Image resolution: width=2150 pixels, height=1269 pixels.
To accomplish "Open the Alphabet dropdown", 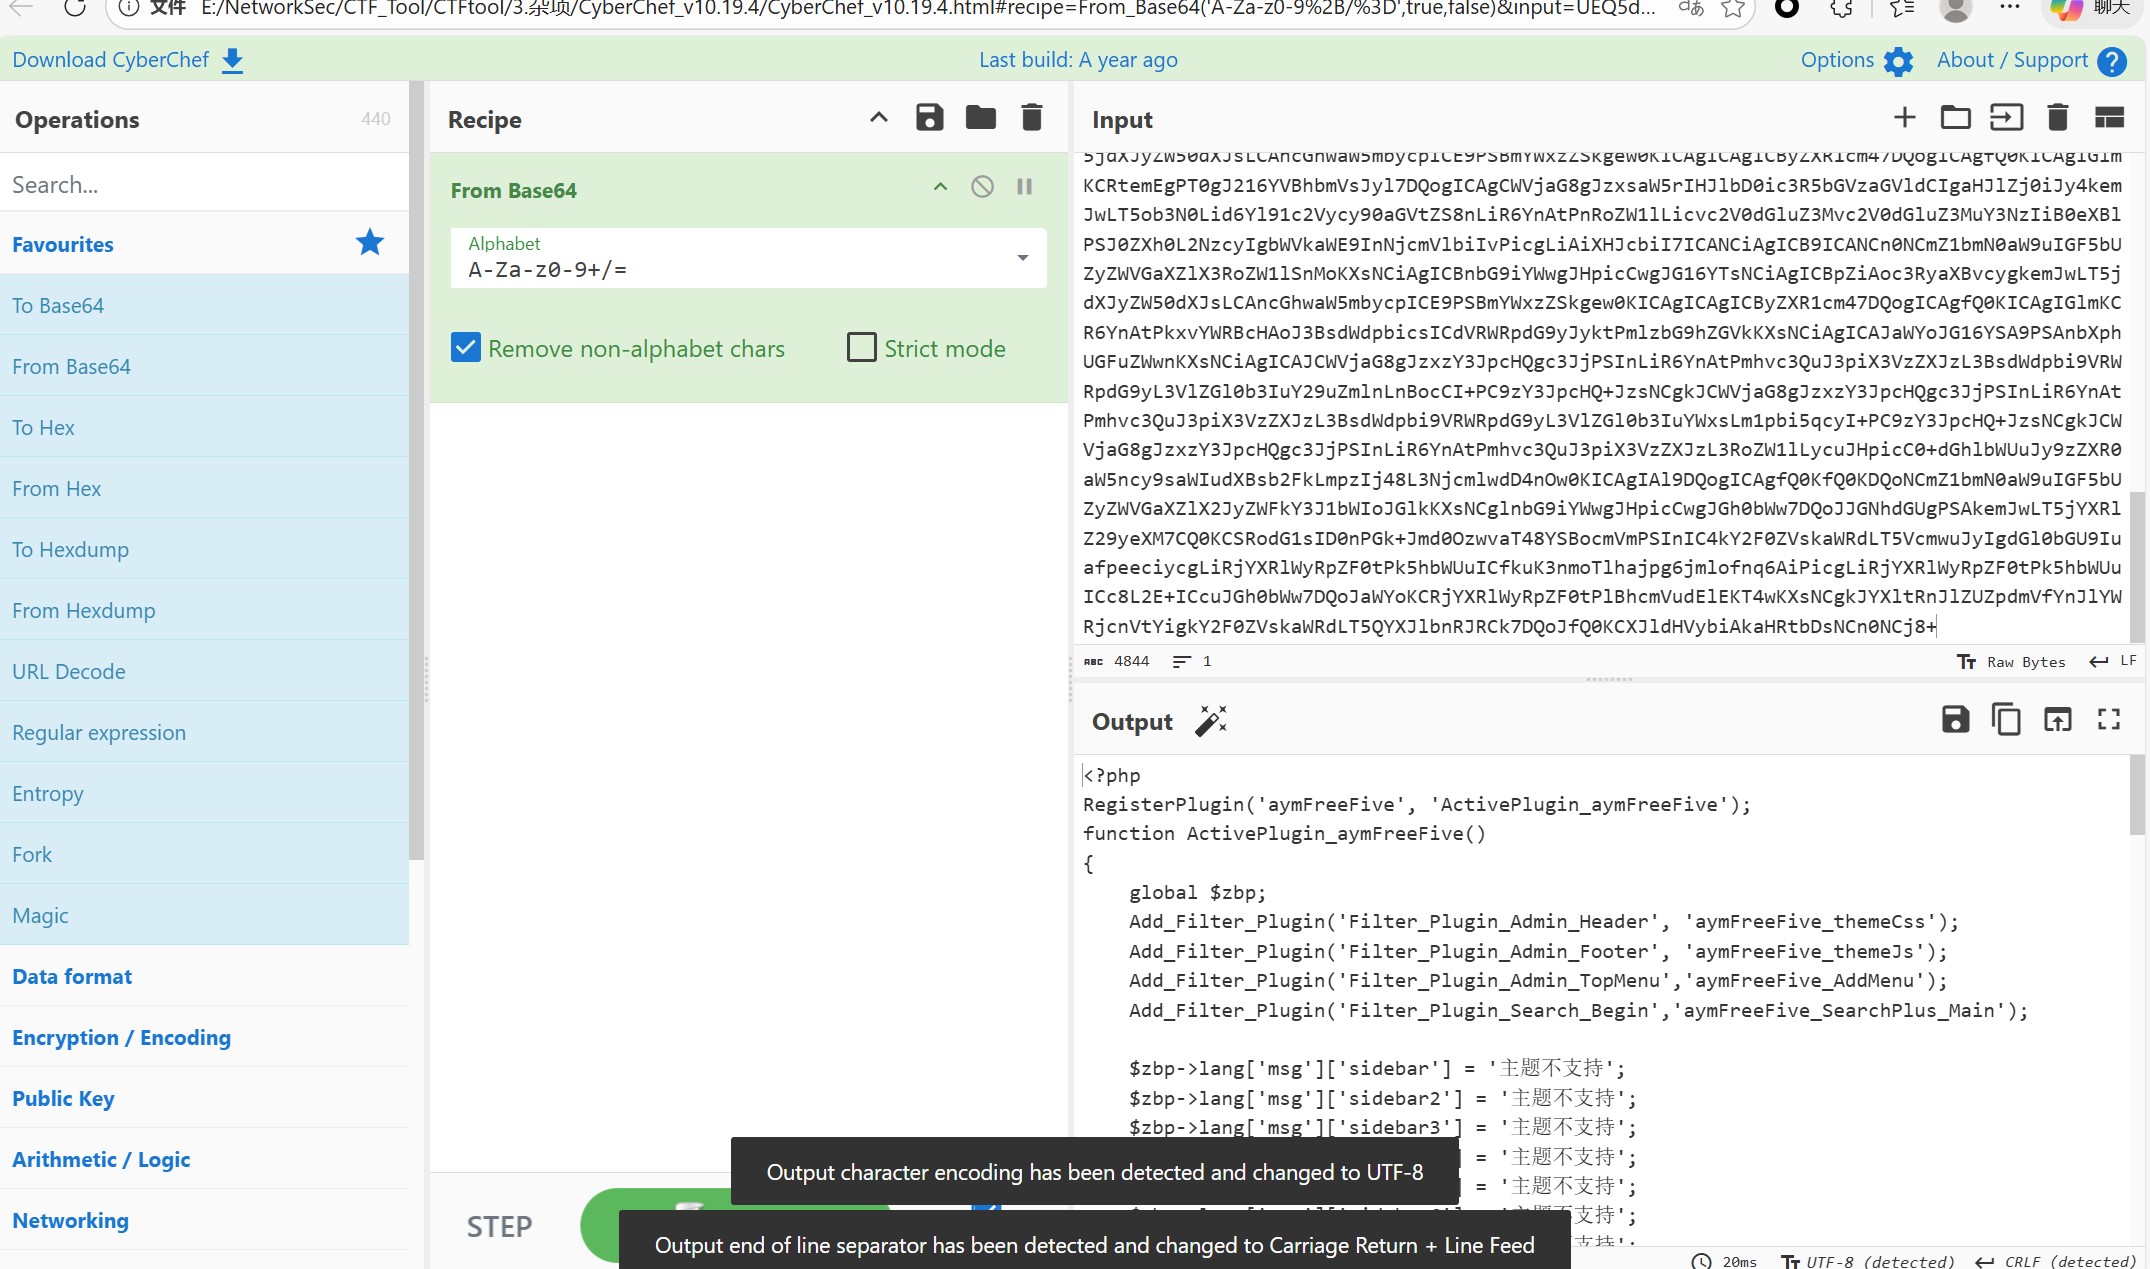I will coord(1022,258).
